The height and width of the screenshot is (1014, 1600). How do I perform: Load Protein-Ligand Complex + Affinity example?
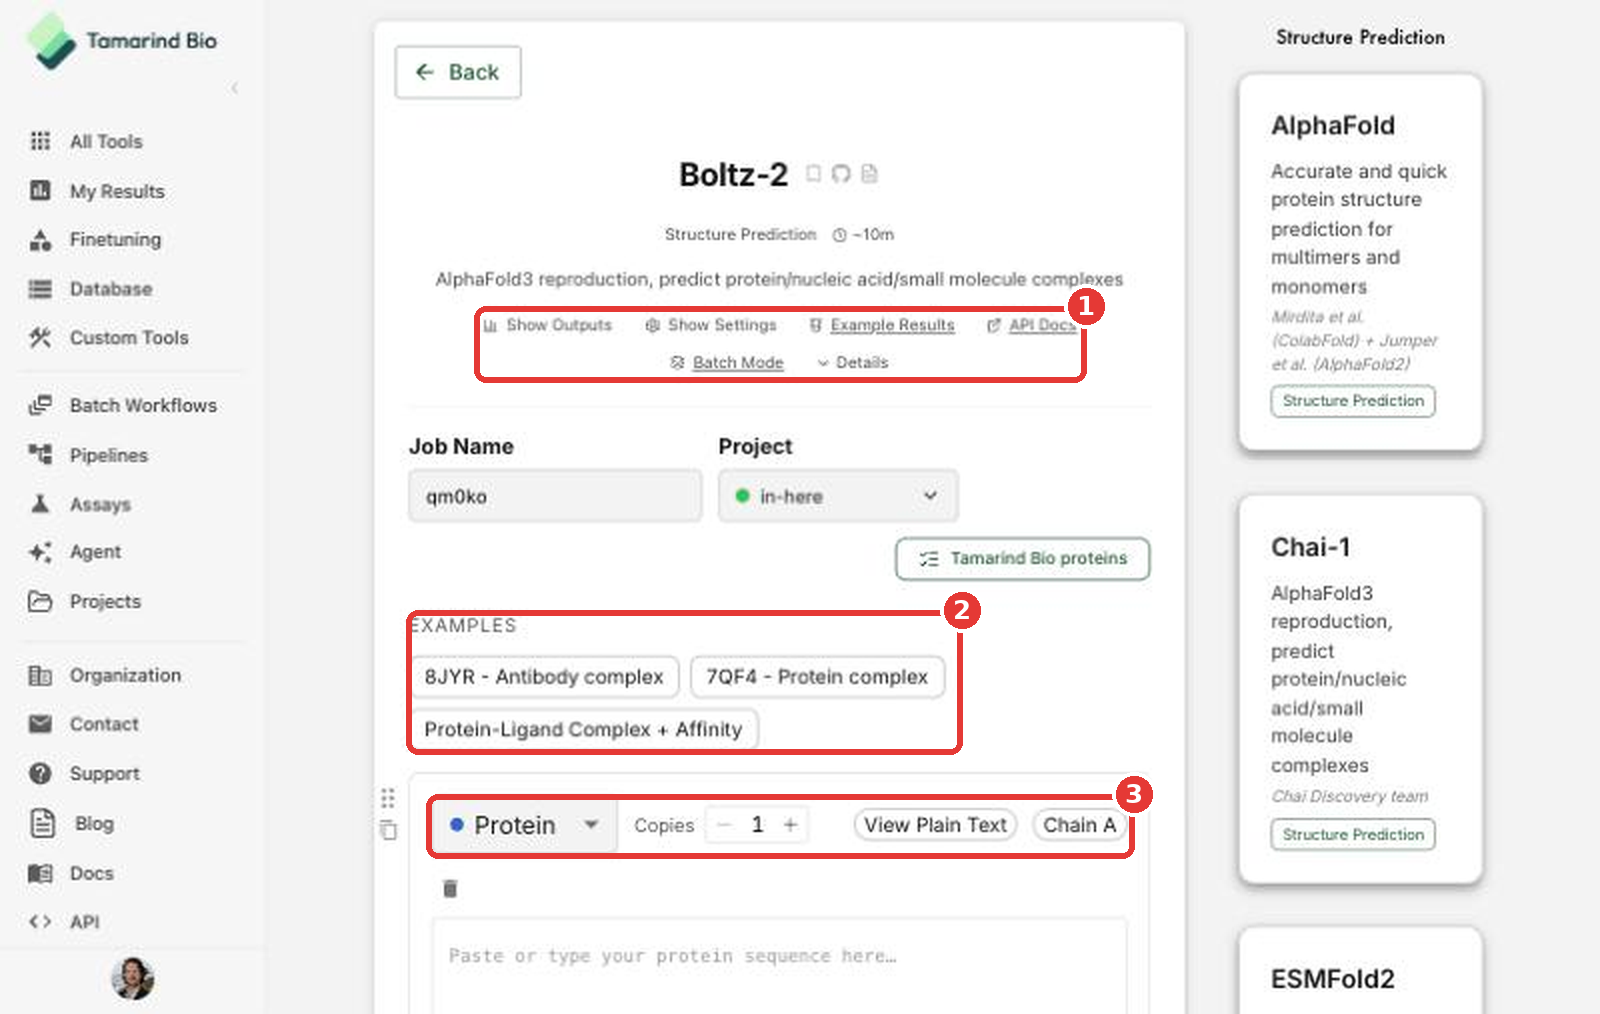point(583,729)
